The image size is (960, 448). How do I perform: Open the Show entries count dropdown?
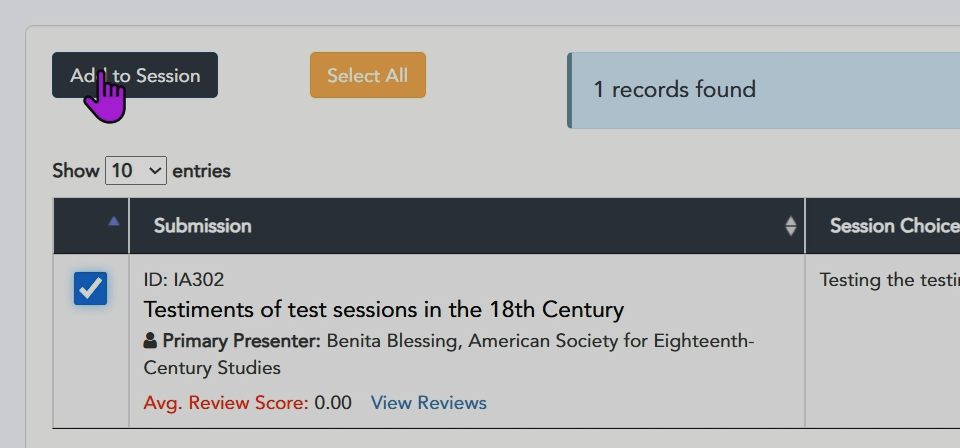[x=136, y=171]
